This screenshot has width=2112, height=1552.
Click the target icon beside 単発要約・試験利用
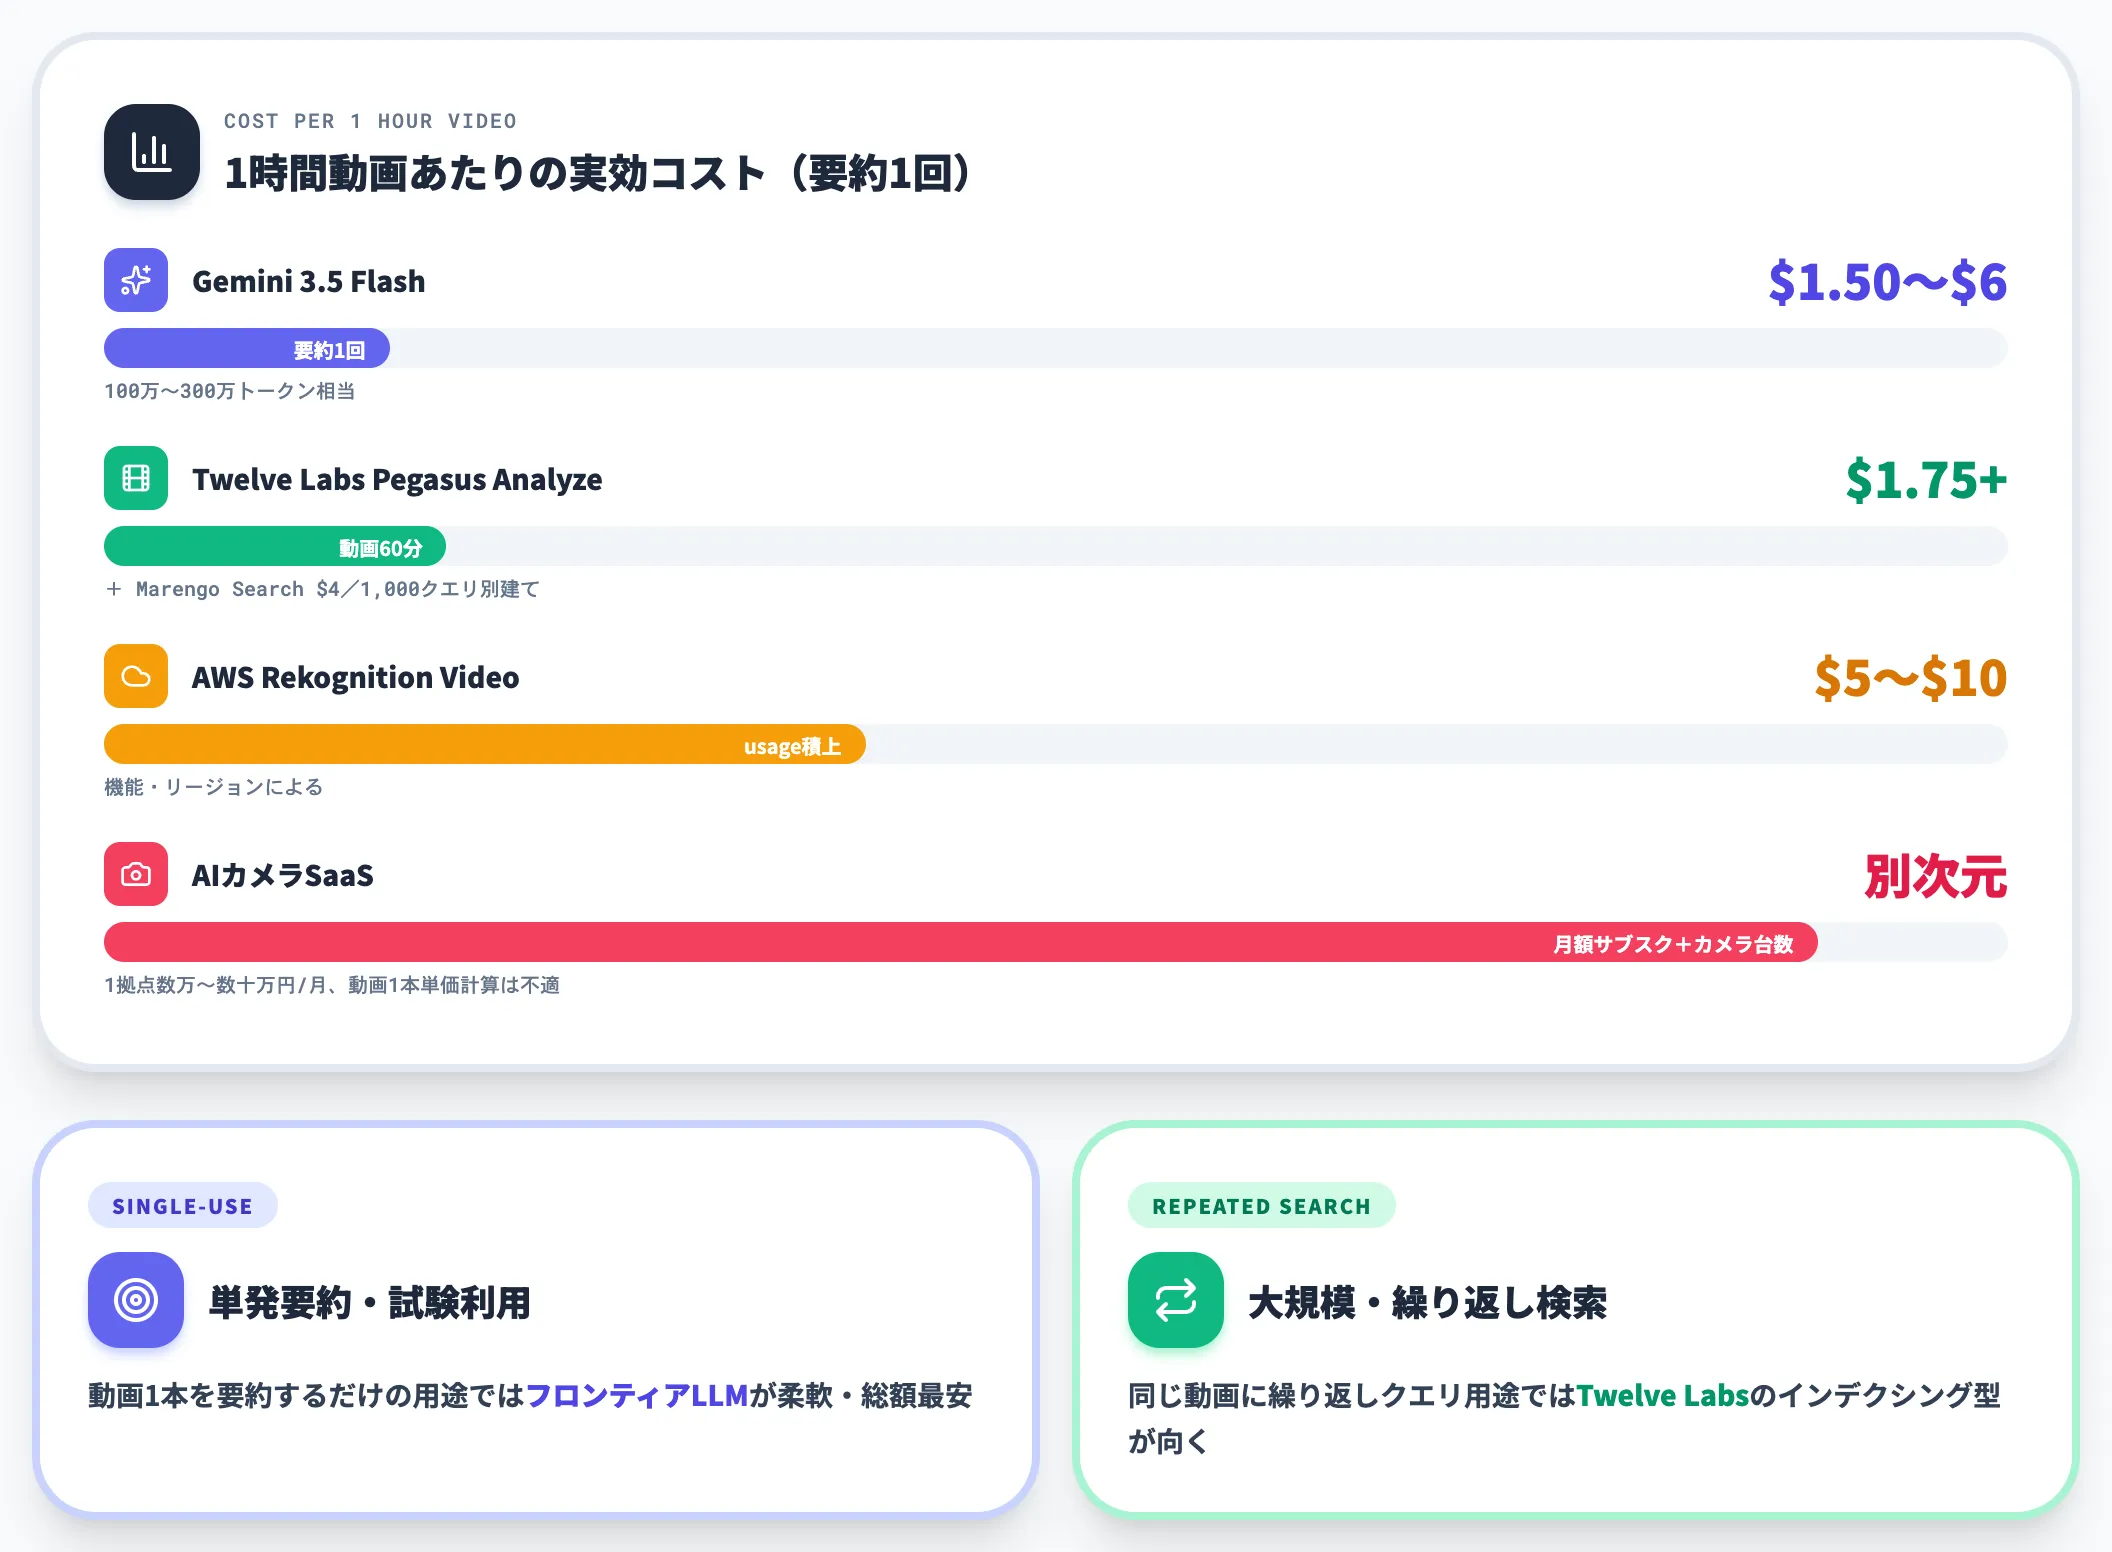(136, 1300)
